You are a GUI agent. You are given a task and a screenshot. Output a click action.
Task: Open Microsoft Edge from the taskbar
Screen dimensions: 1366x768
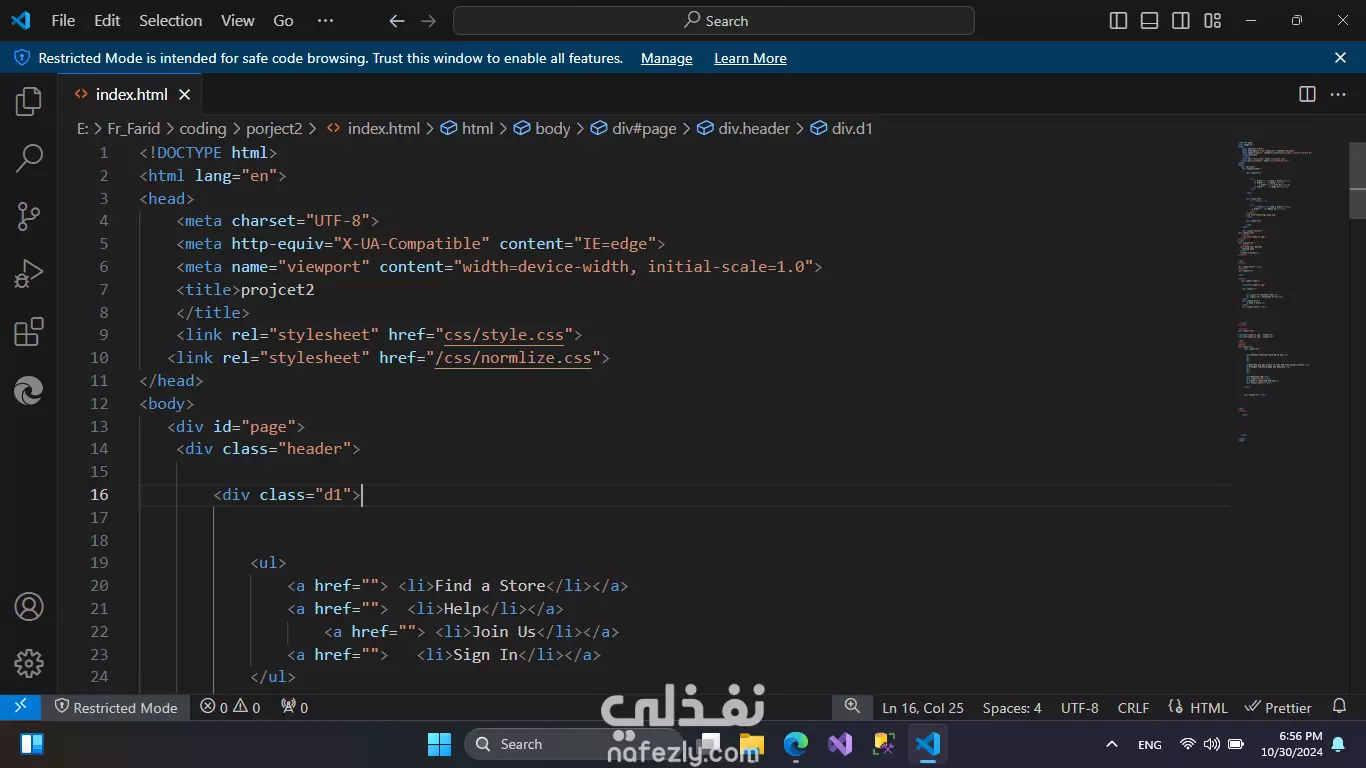point(796,744)
